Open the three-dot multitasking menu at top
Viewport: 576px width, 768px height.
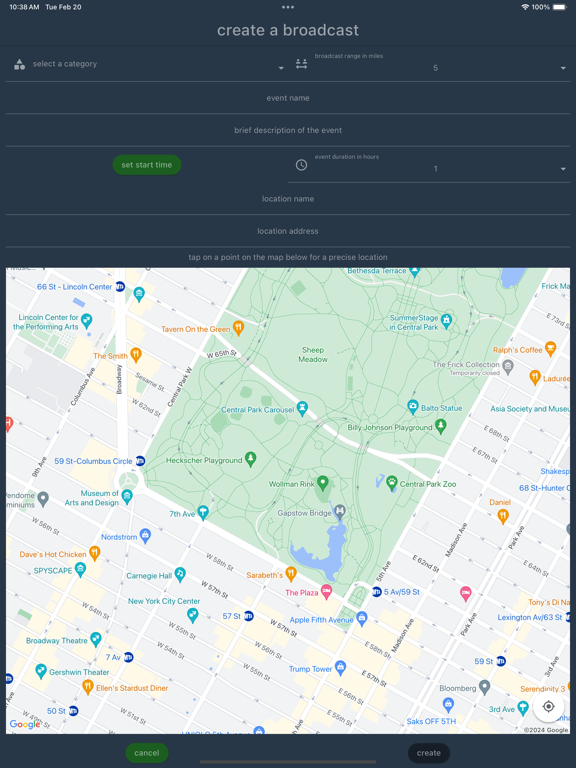point(288,7)
